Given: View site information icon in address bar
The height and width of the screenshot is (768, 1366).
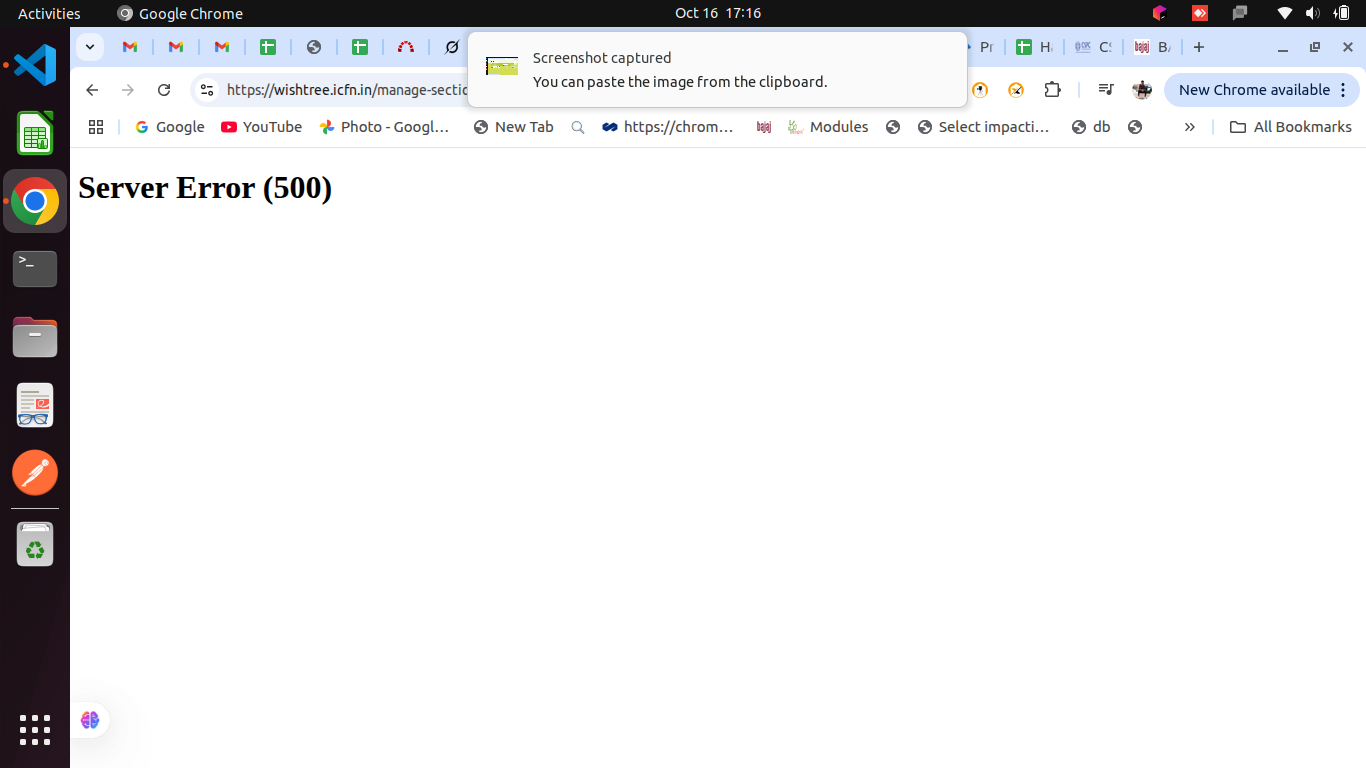Looking at the screenshot, I should (207, 90).
